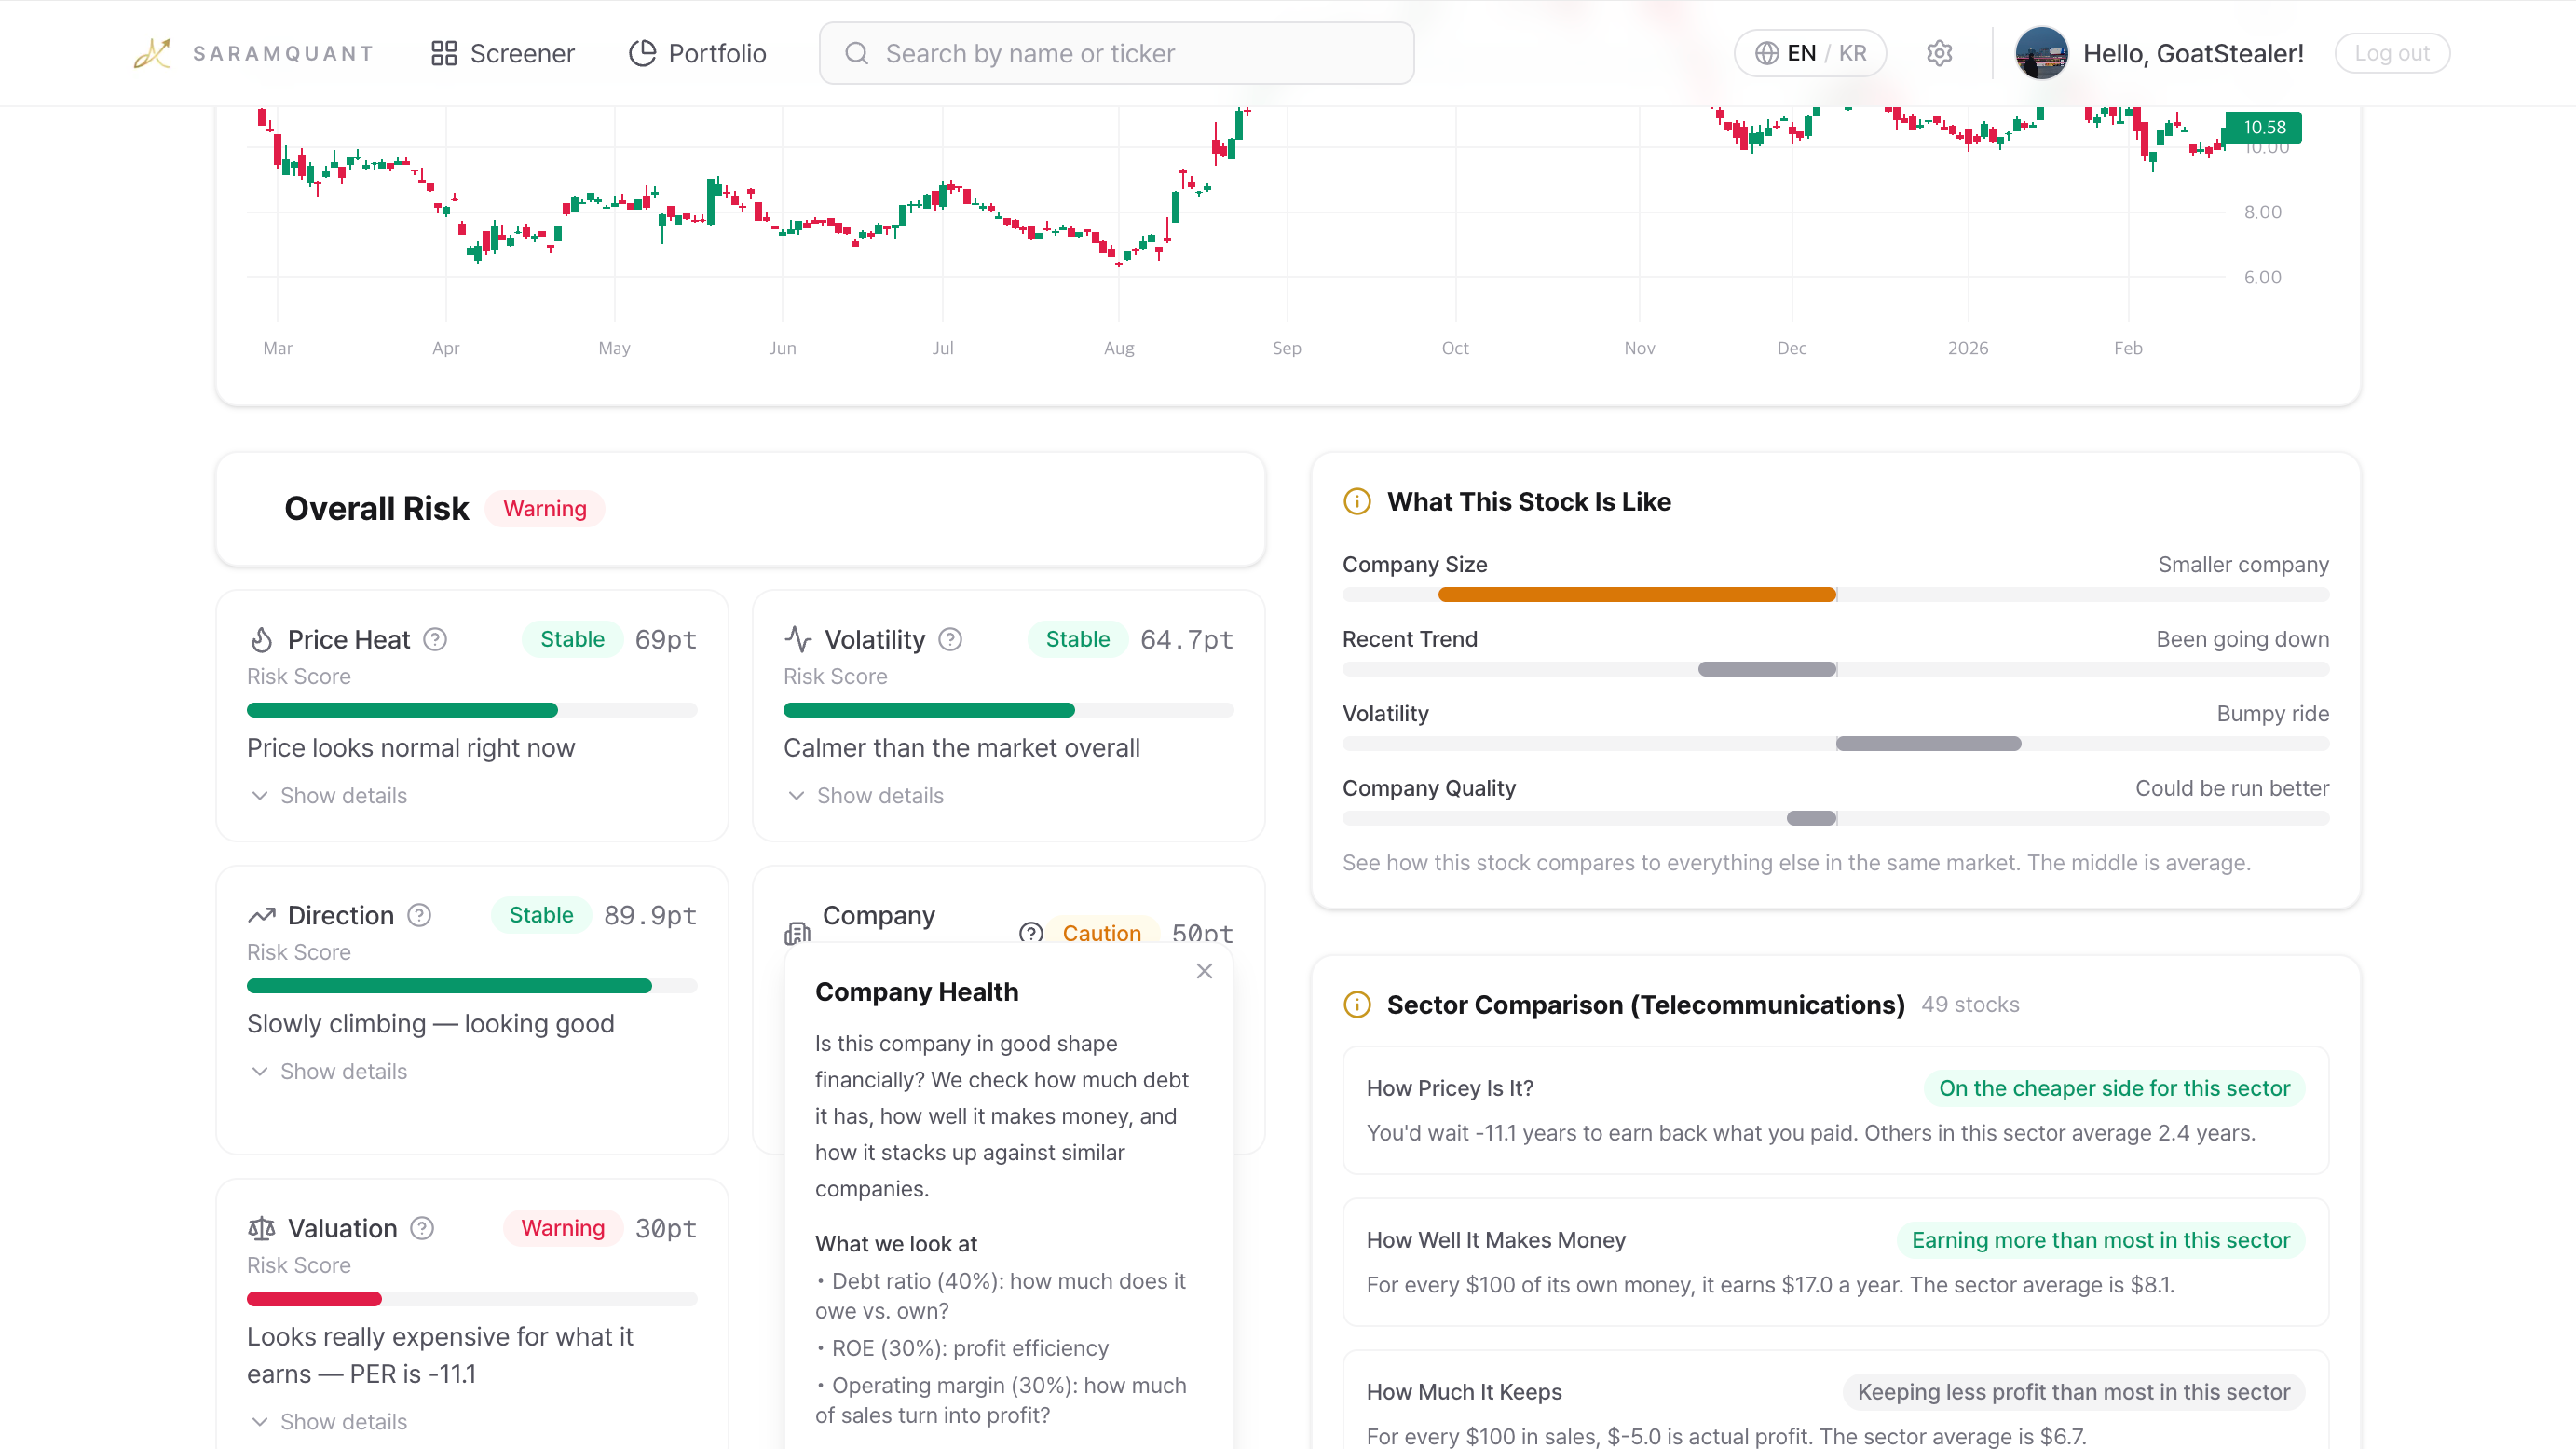The width and height of the screenshot is (2576, 1449).
Task: Click the Price Heat flame icon
Action: pos(261,639)
